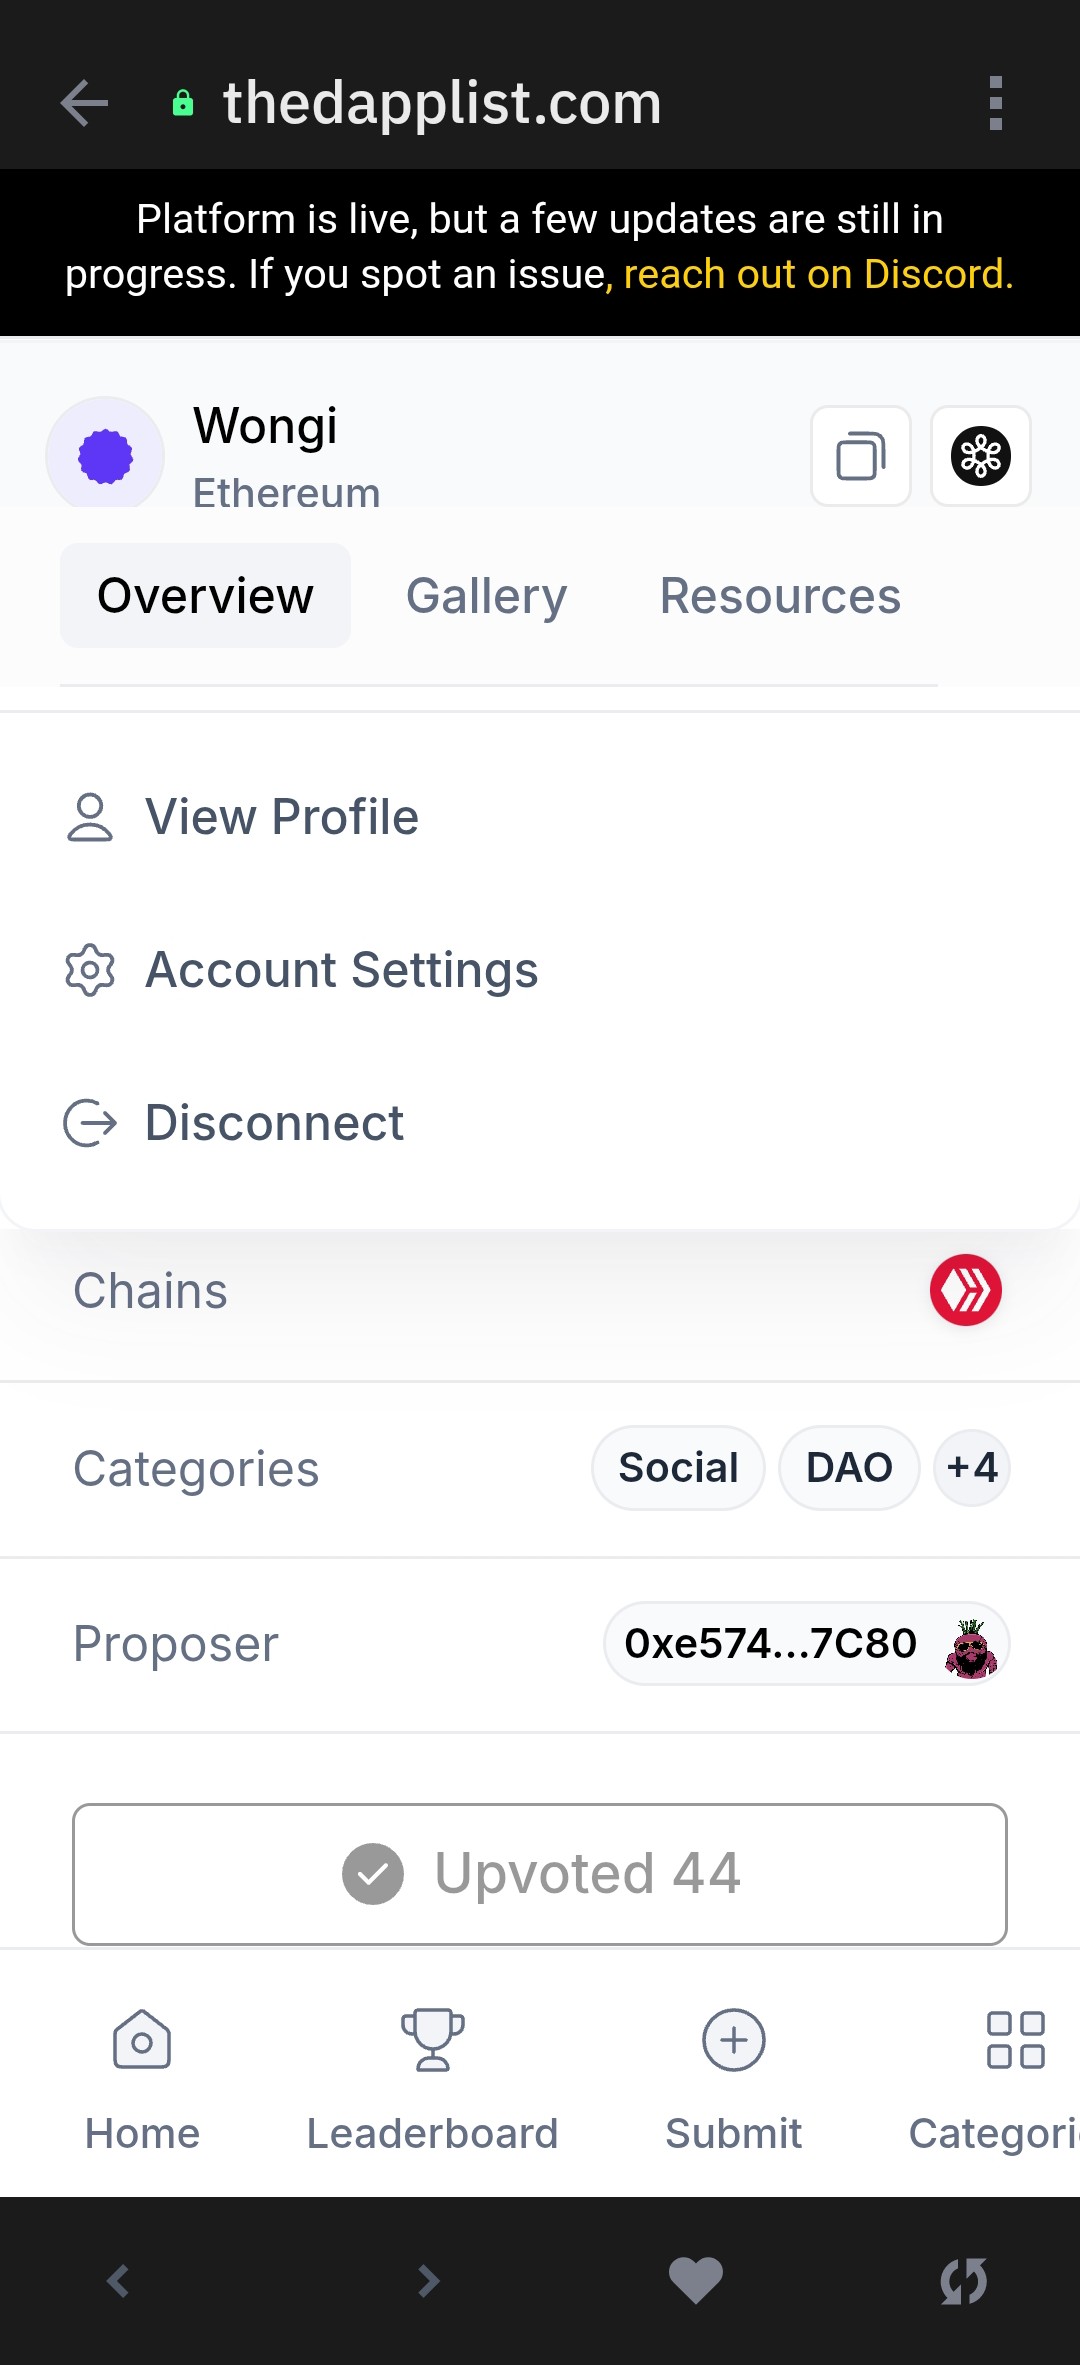The height and width of the screenshot is (2365, 1080).
Task: Switch to the Resources tab
Action: pos(780,596)
